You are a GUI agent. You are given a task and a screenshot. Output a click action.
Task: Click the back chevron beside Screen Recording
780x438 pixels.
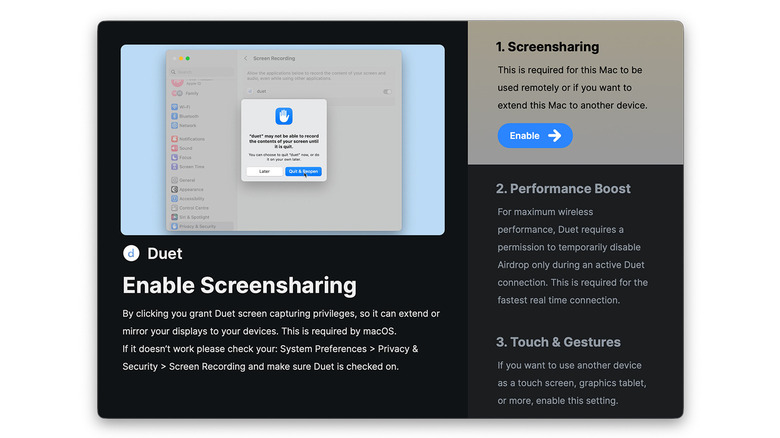[246, 59]
